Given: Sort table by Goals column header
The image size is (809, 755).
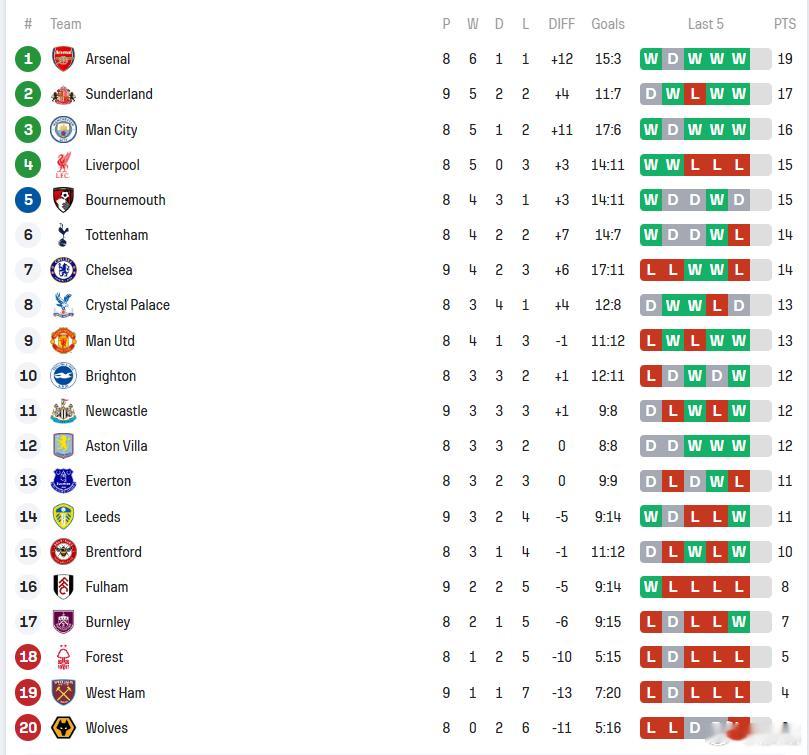Looking at the screenshot, I should [607, 24].
